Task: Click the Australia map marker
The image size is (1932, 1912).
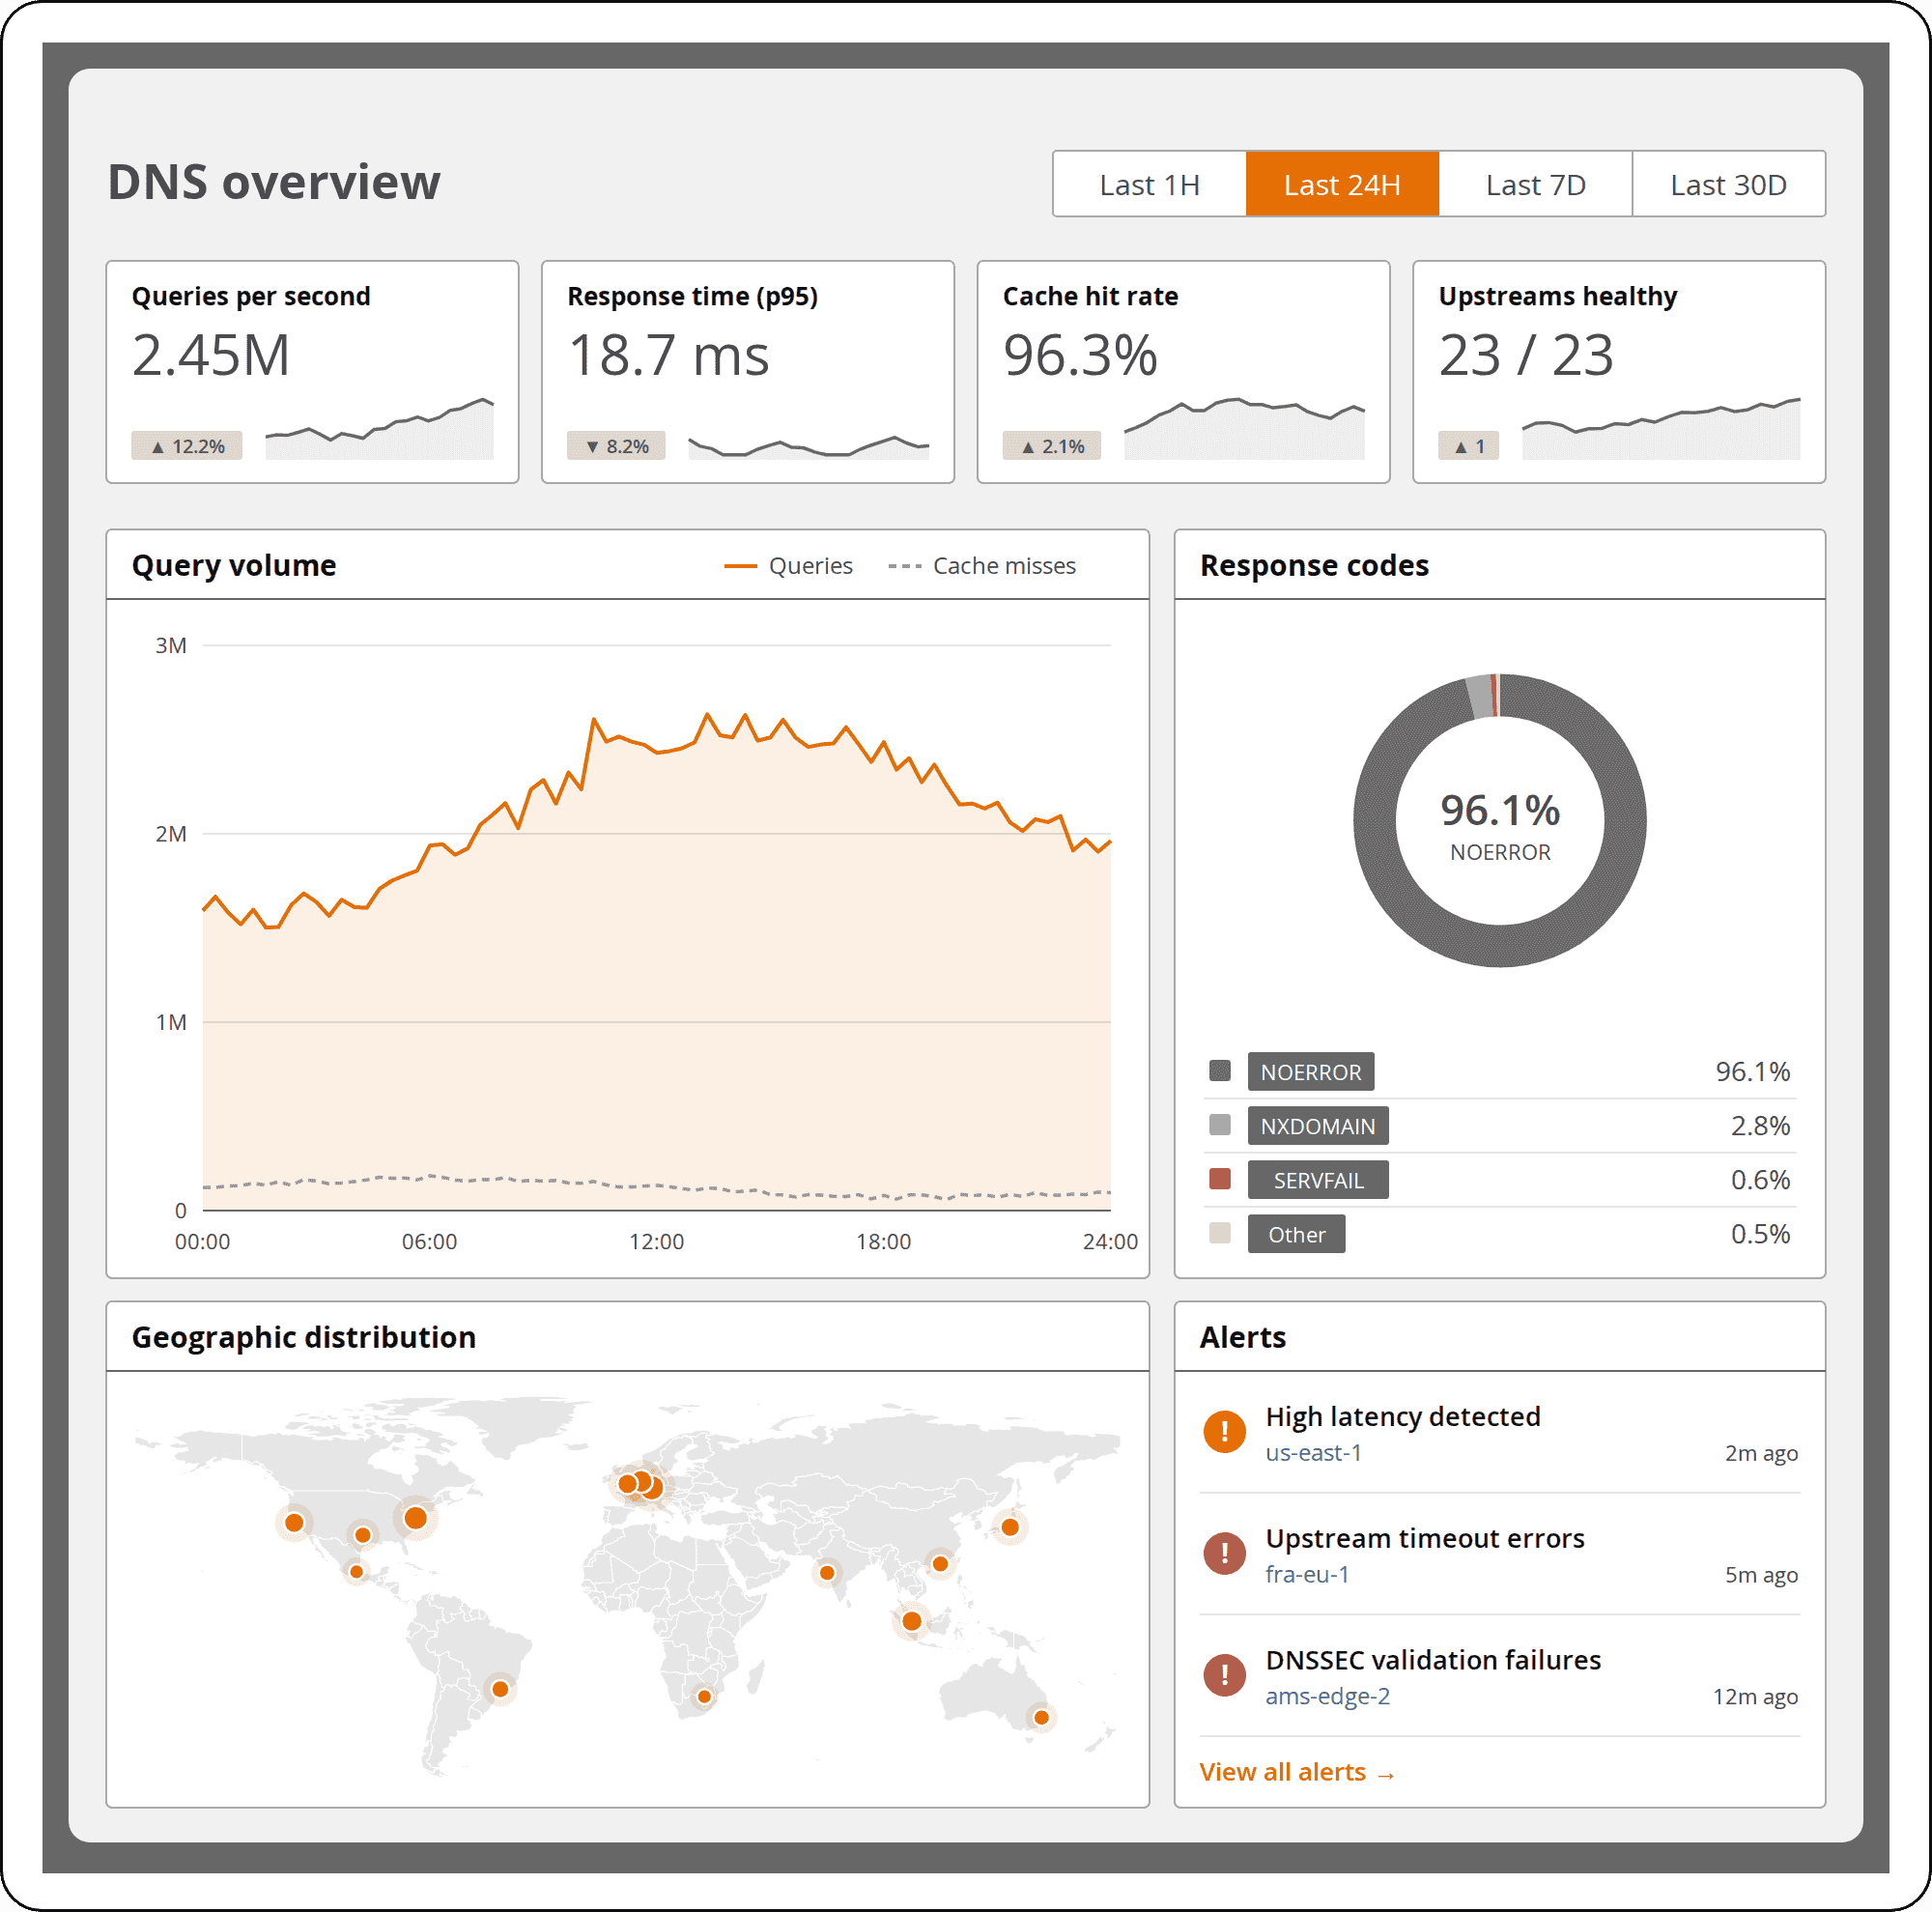Action: [x=1041, y=1717]
